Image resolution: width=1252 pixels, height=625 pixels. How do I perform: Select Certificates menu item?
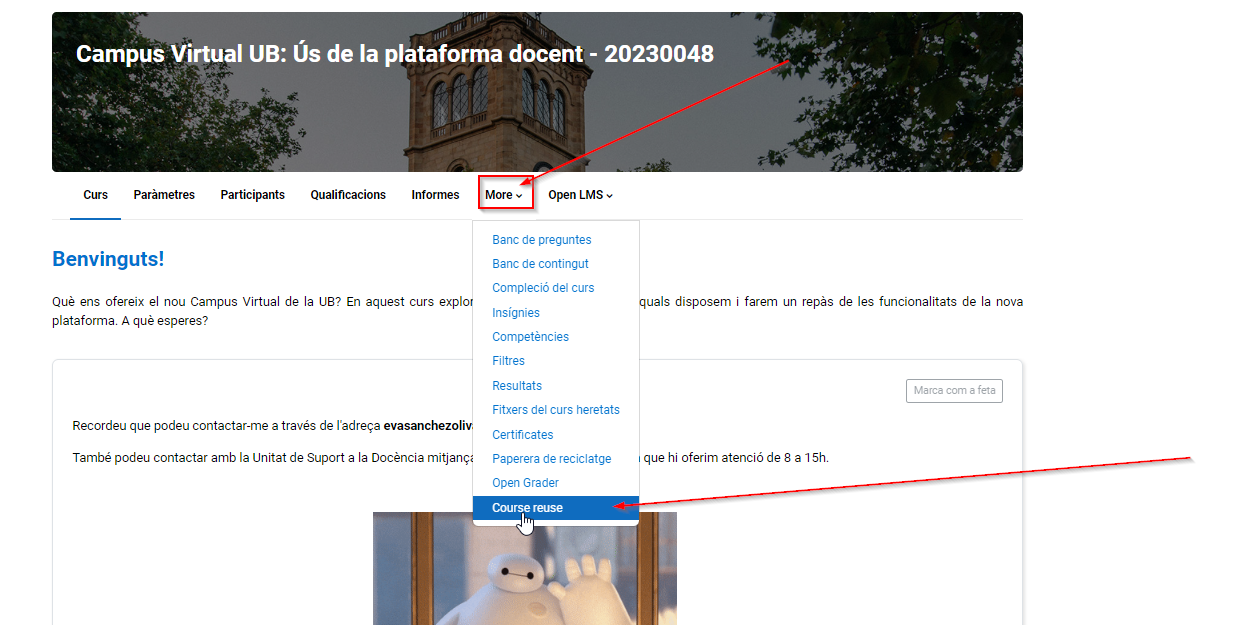[x=522, y=435]
